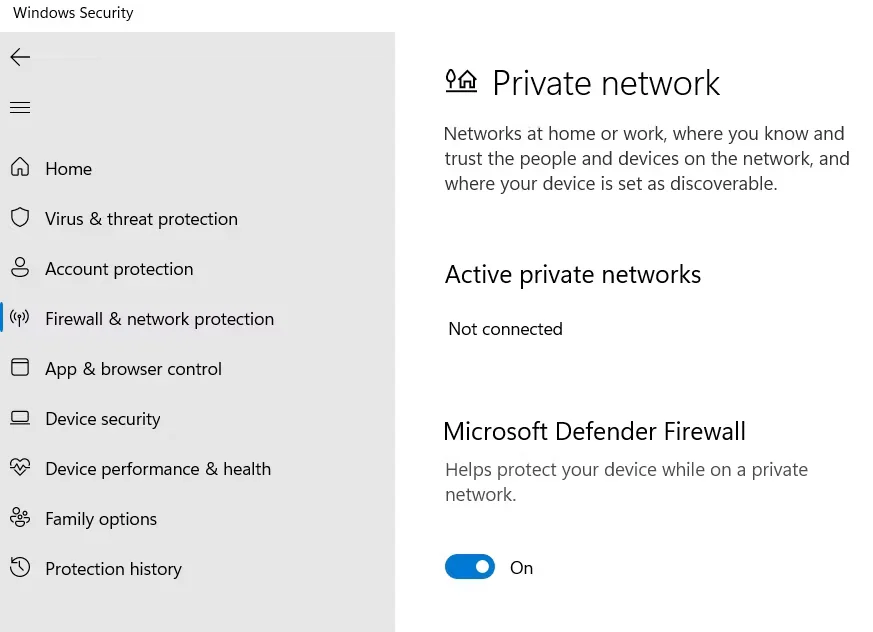873x632 pixels.
Task: Open Family options using the people icon
Action: tap(20, 518)
